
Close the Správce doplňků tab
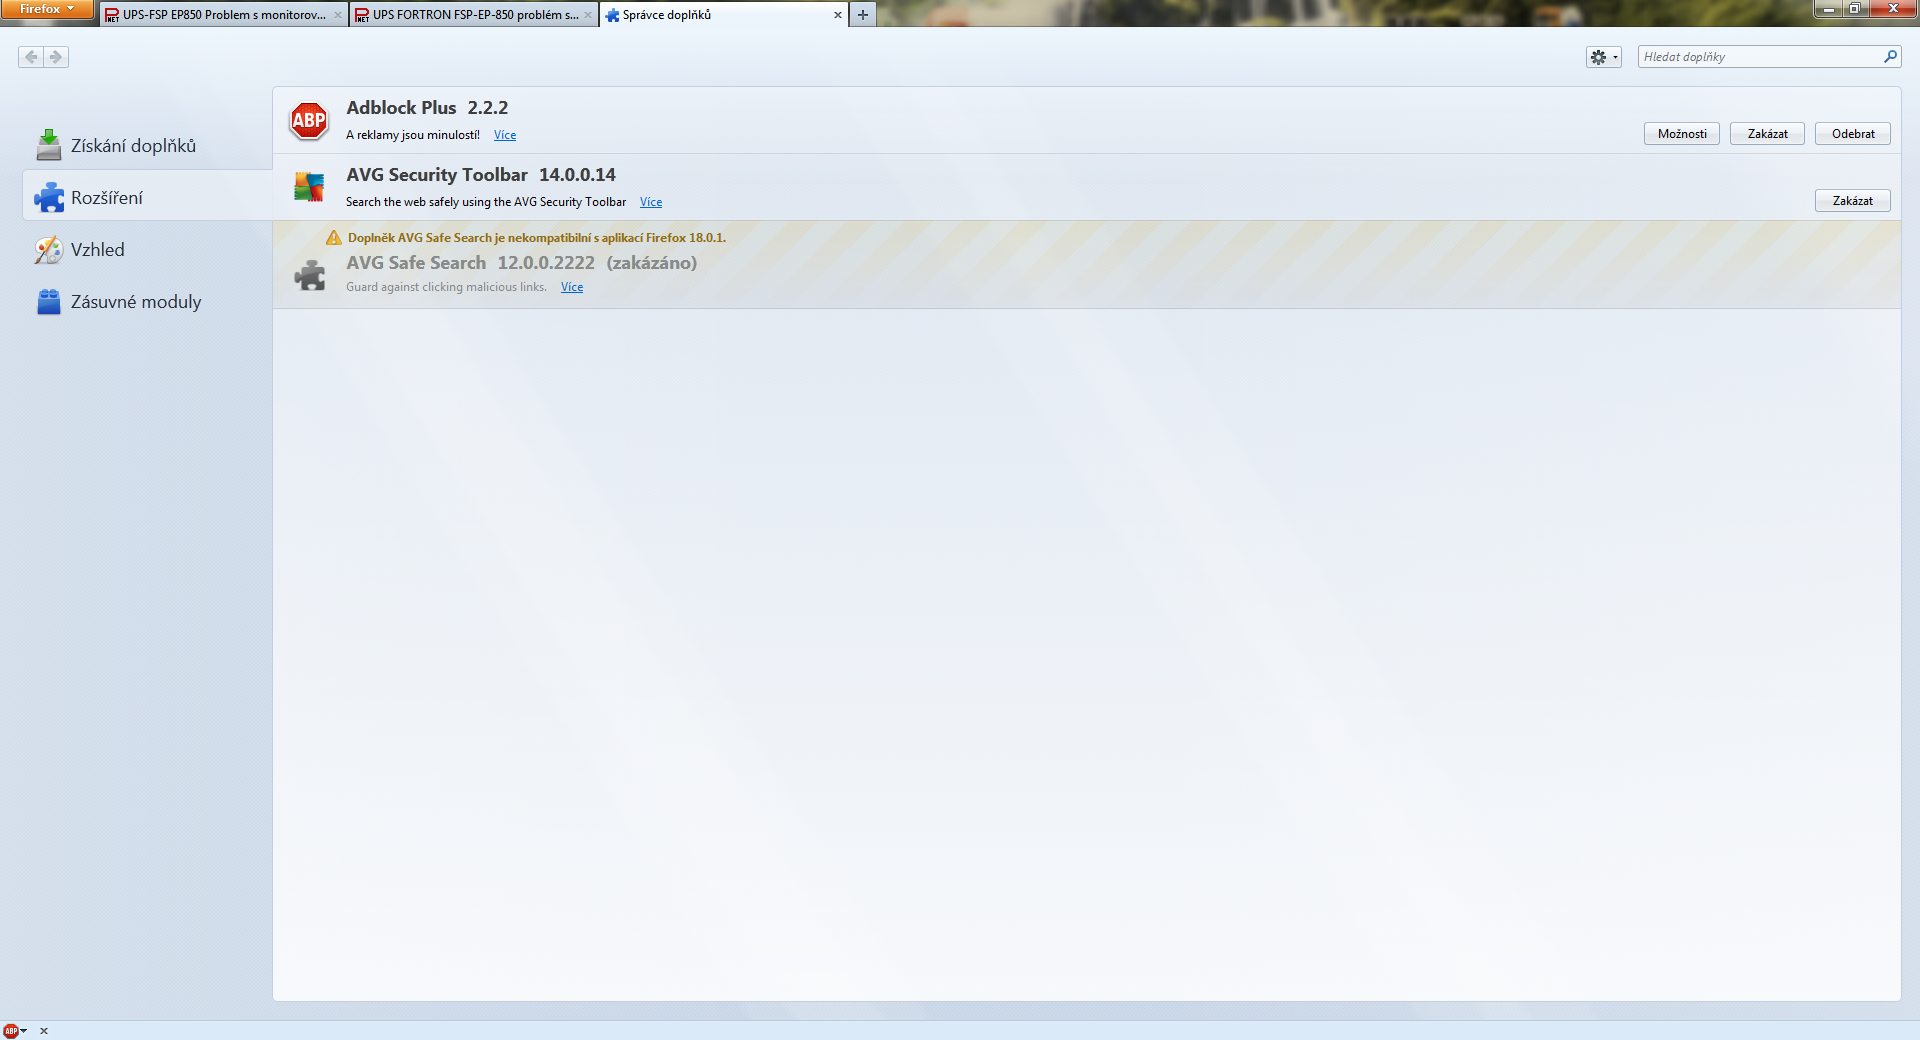pos(838,15)
